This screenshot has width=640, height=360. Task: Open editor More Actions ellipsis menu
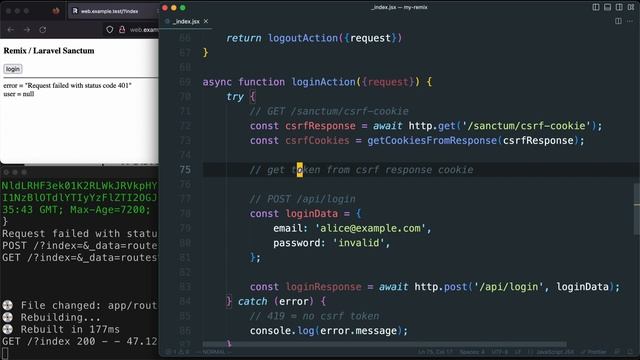(630, 21)
